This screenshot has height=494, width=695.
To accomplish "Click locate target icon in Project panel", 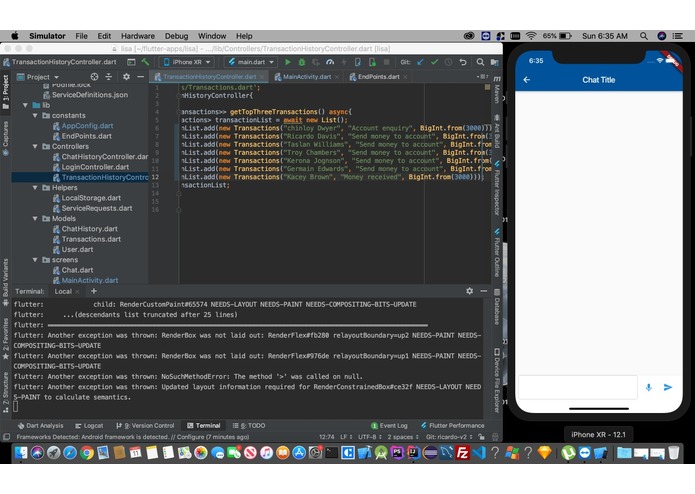I will [94, 77].
